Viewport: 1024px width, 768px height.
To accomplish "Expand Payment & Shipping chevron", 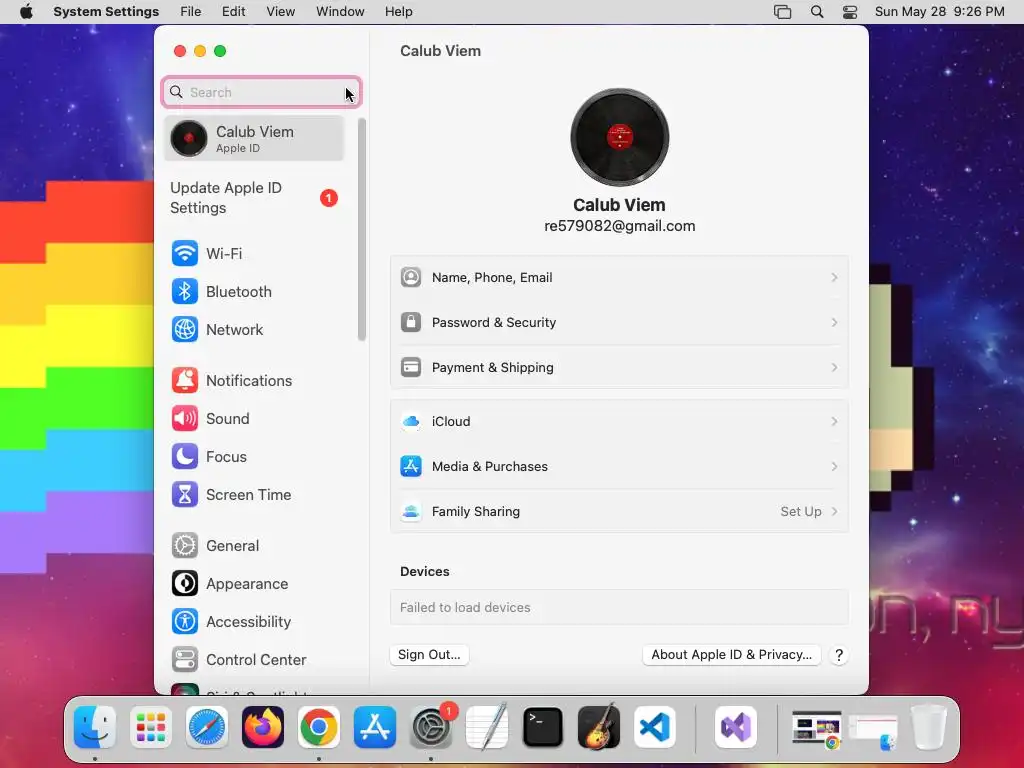I will click(834, 368).
